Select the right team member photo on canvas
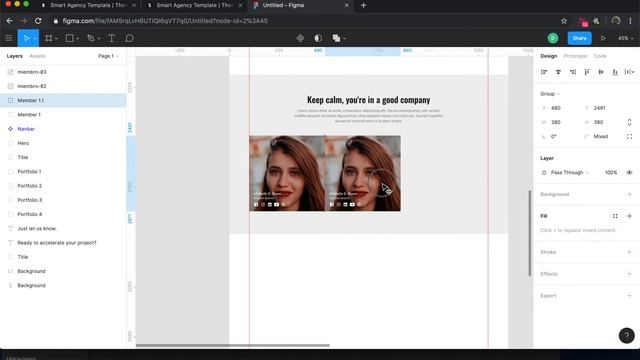 click(x=363, y=173)
